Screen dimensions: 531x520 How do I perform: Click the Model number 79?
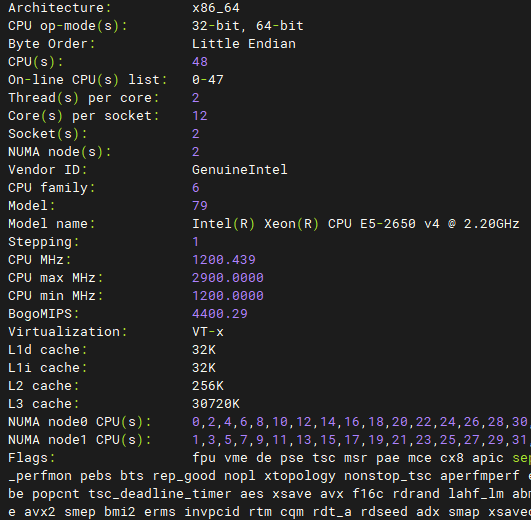tap(200, 205)
